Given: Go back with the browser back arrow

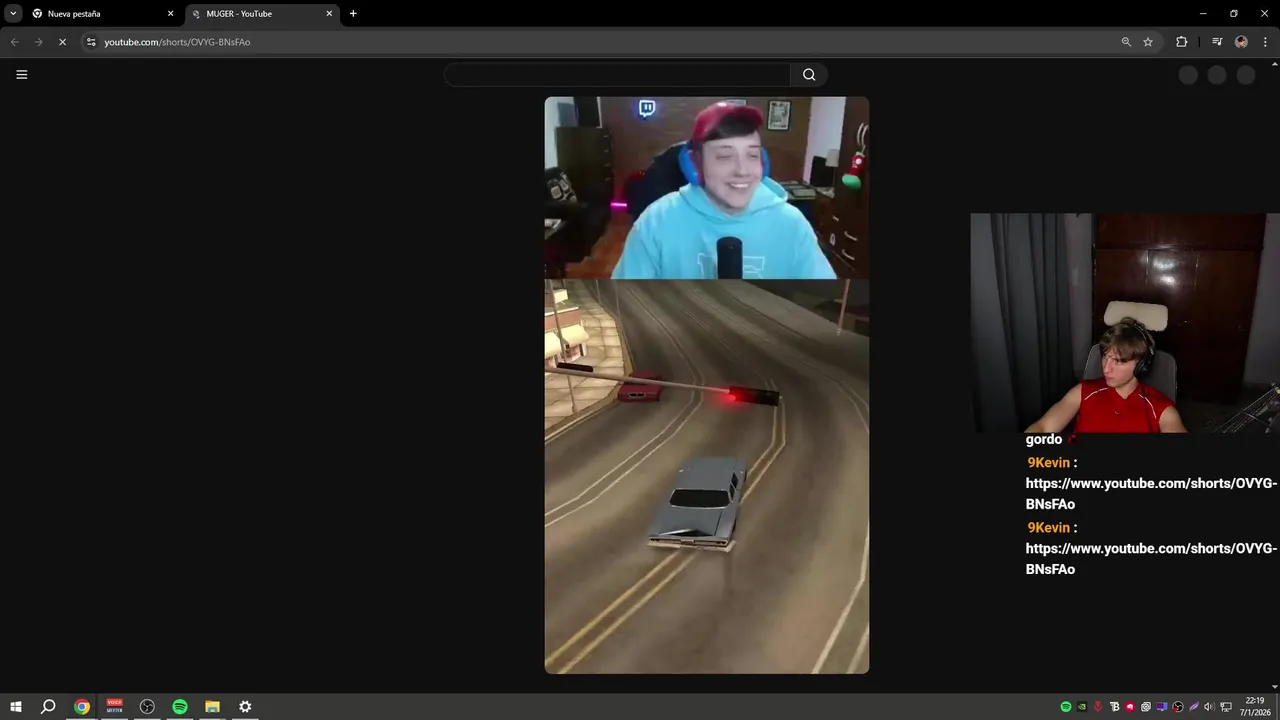Looking at the screenshot, I should [x=15, y=42].
